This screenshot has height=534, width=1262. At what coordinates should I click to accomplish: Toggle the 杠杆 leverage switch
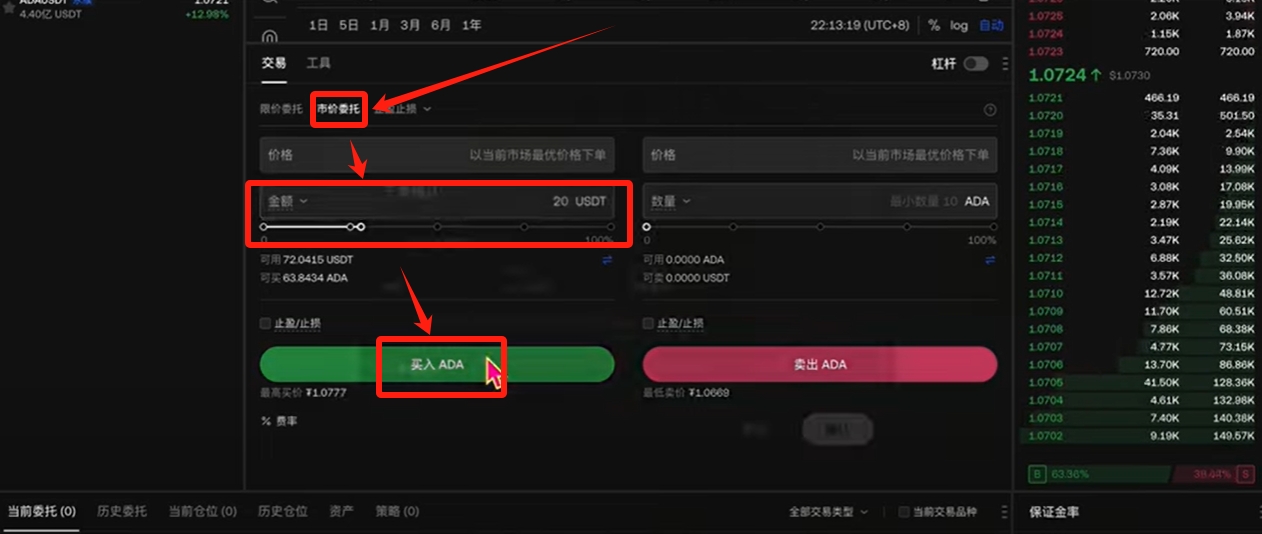point(975,64)
